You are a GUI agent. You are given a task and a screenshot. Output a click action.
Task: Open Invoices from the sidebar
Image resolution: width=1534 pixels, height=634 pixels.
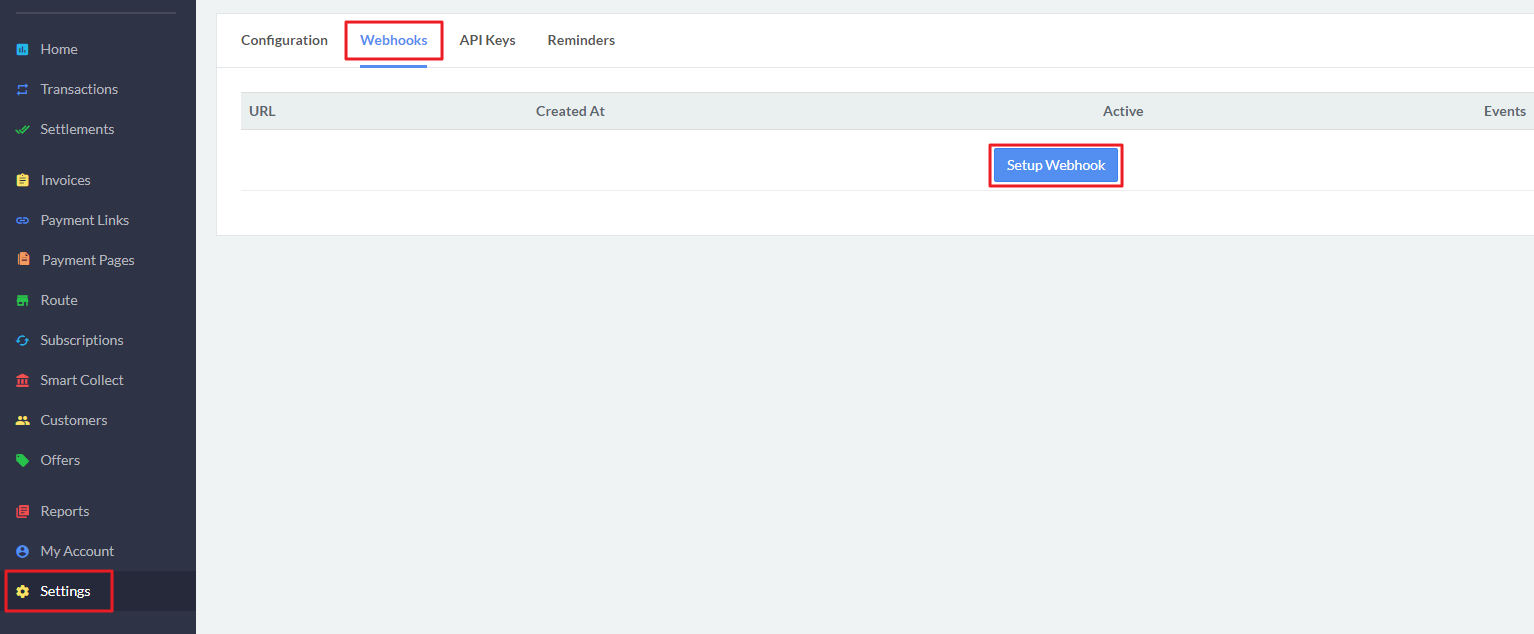[x=65, y=180]
